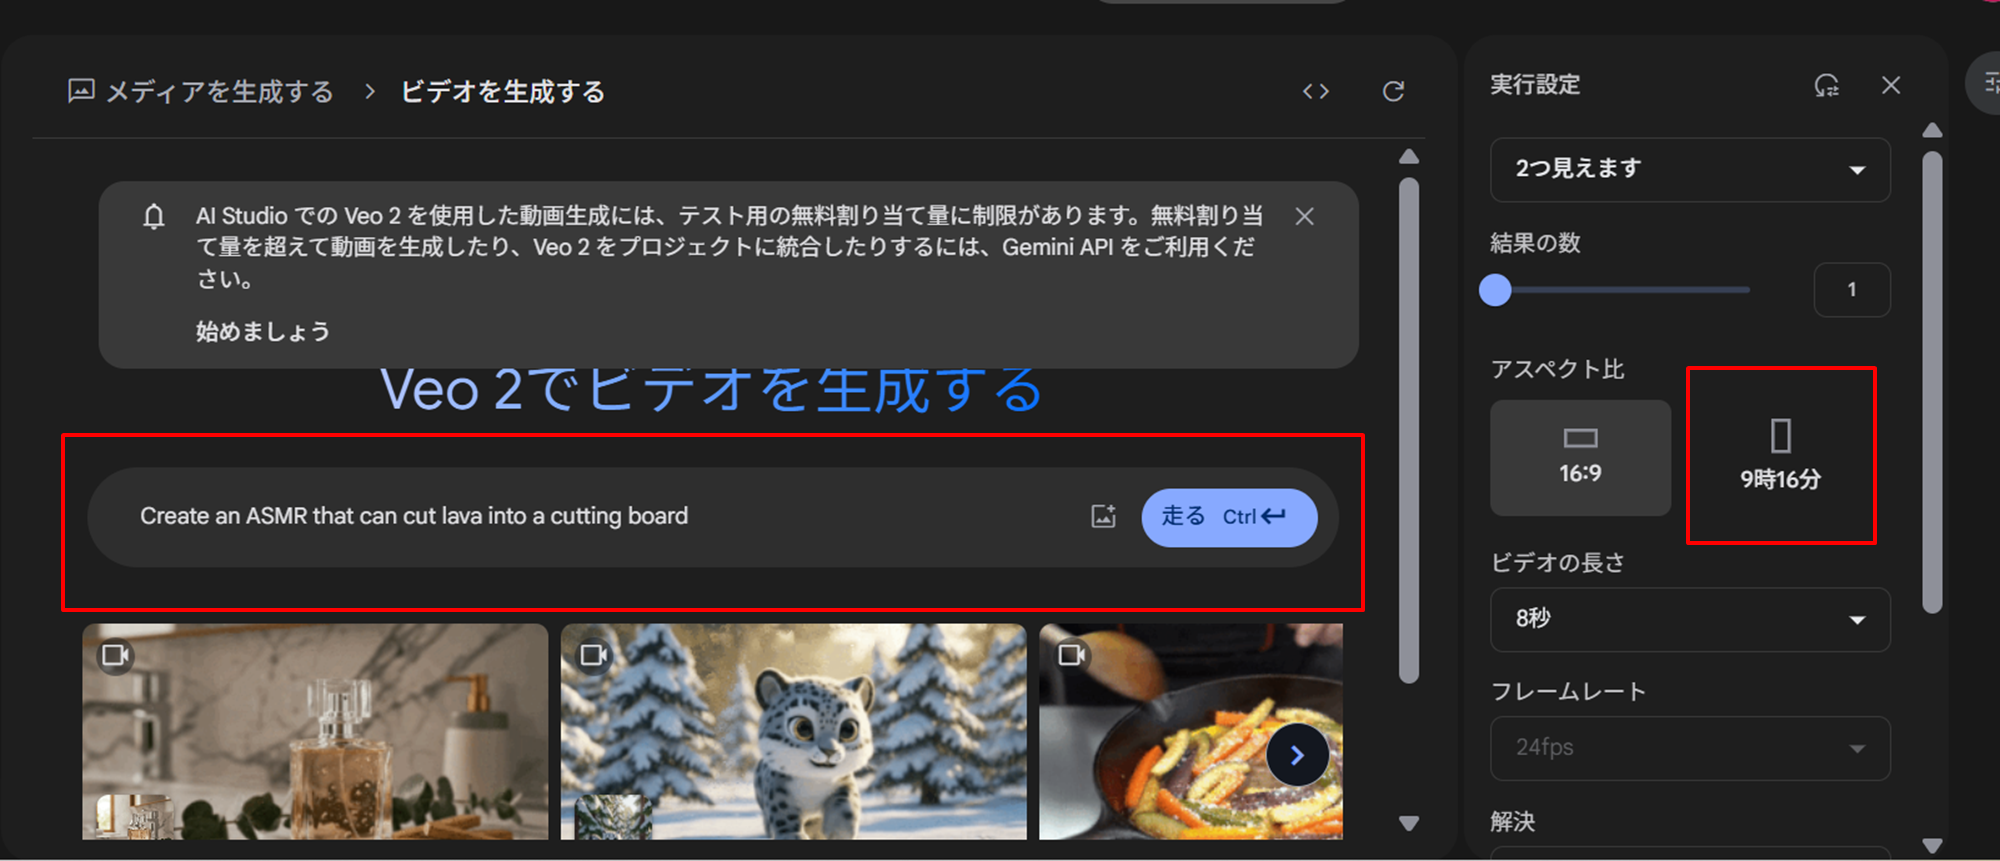Screen dimensions: 2000x861
Task: Click the results count number box
Action: (1852, 290)
